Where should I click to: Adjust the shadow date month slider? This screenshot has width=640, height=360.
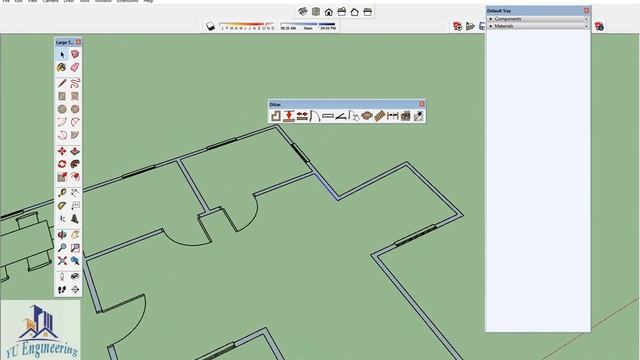tap(247, 26)
